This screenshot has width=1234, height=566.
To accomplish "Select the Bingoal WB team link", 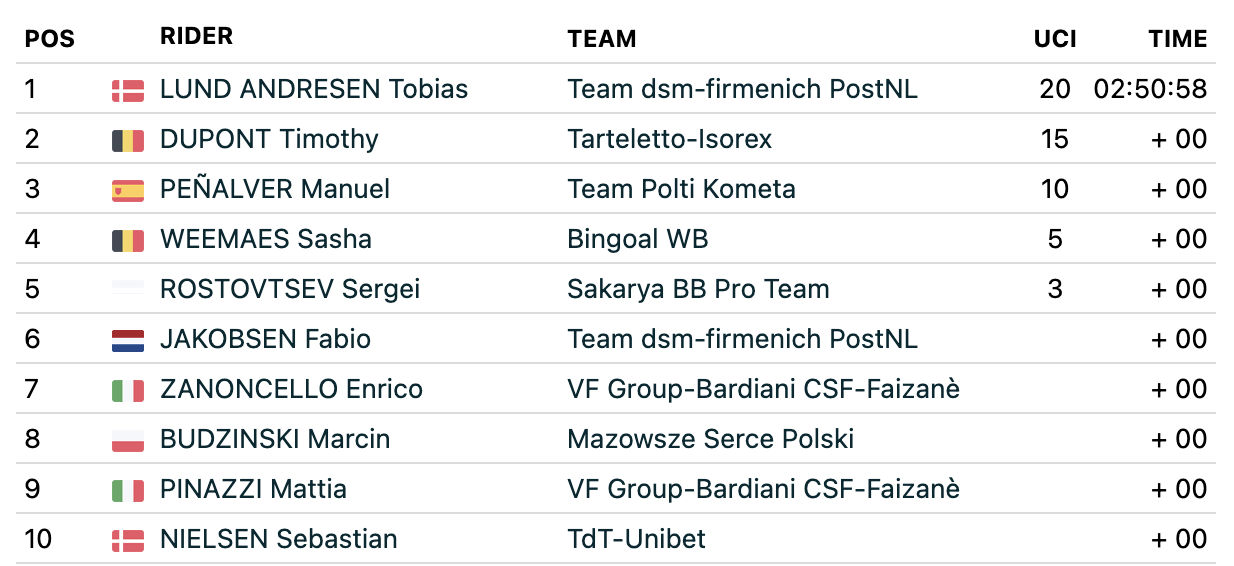I will coord(638,239).
